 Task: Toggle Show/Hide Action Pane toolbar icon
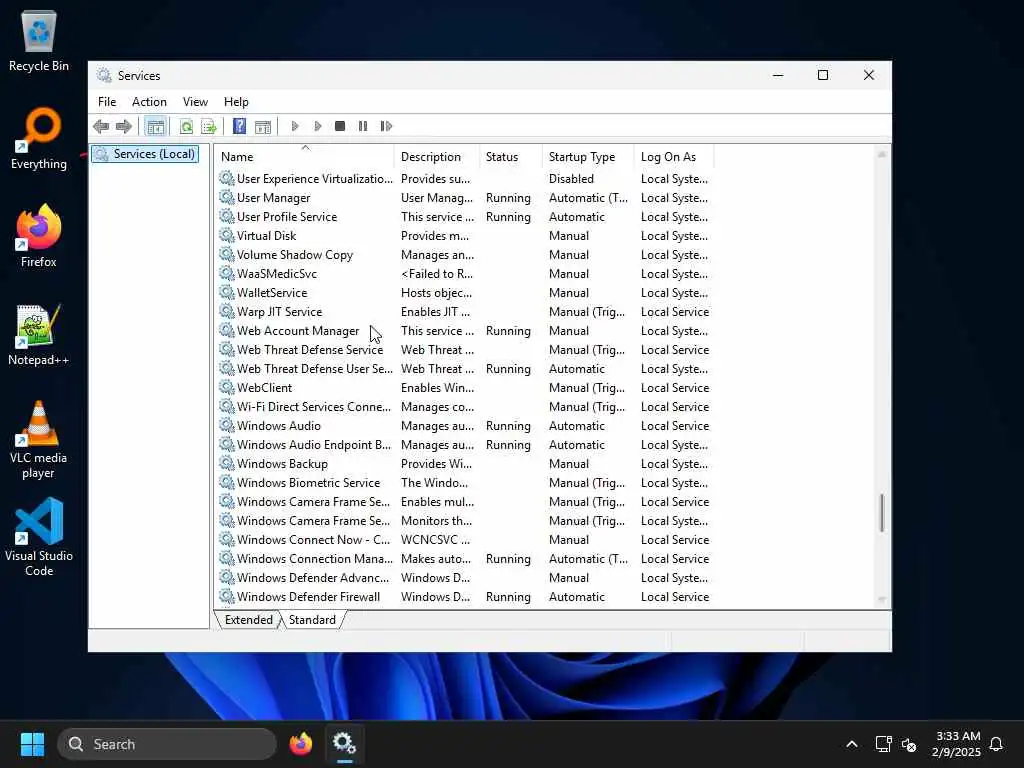(263, 126)
